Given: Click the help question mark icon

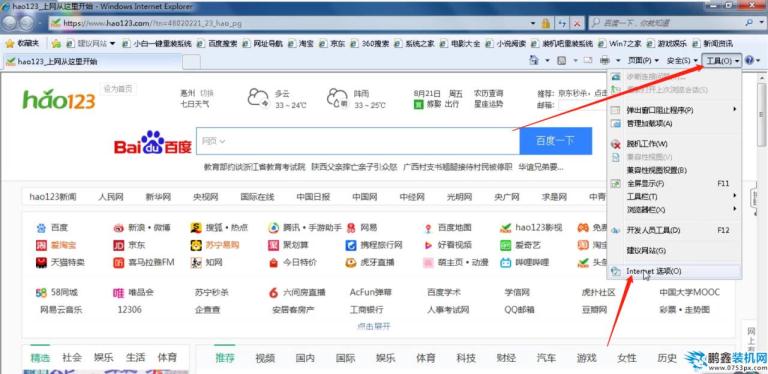Looking at the screenshot, I should [749, 60].
